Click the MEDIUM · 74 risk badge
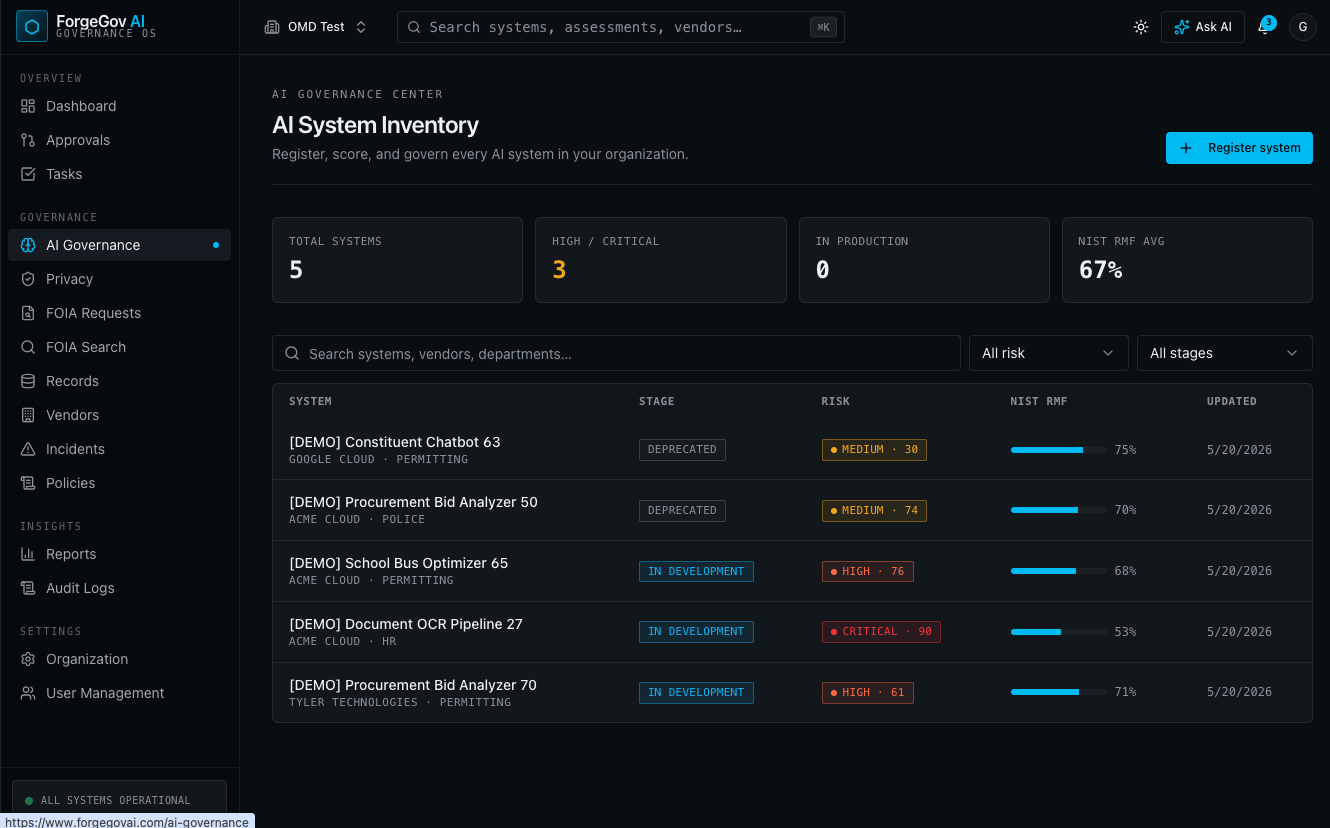This screenshot has width=1330, height=828. click(x=874, y=510)
